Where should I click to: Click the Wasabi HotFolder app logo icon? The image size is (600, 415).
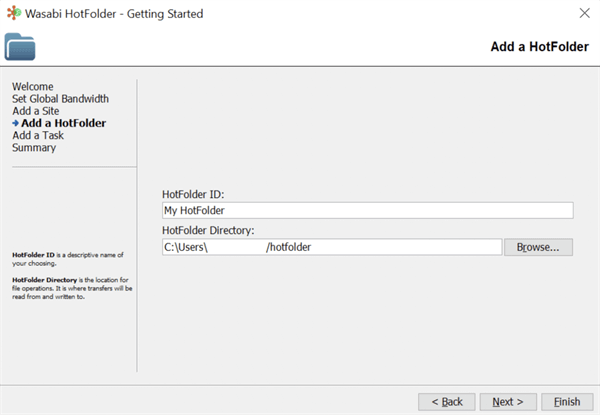(x=14, y=13)
